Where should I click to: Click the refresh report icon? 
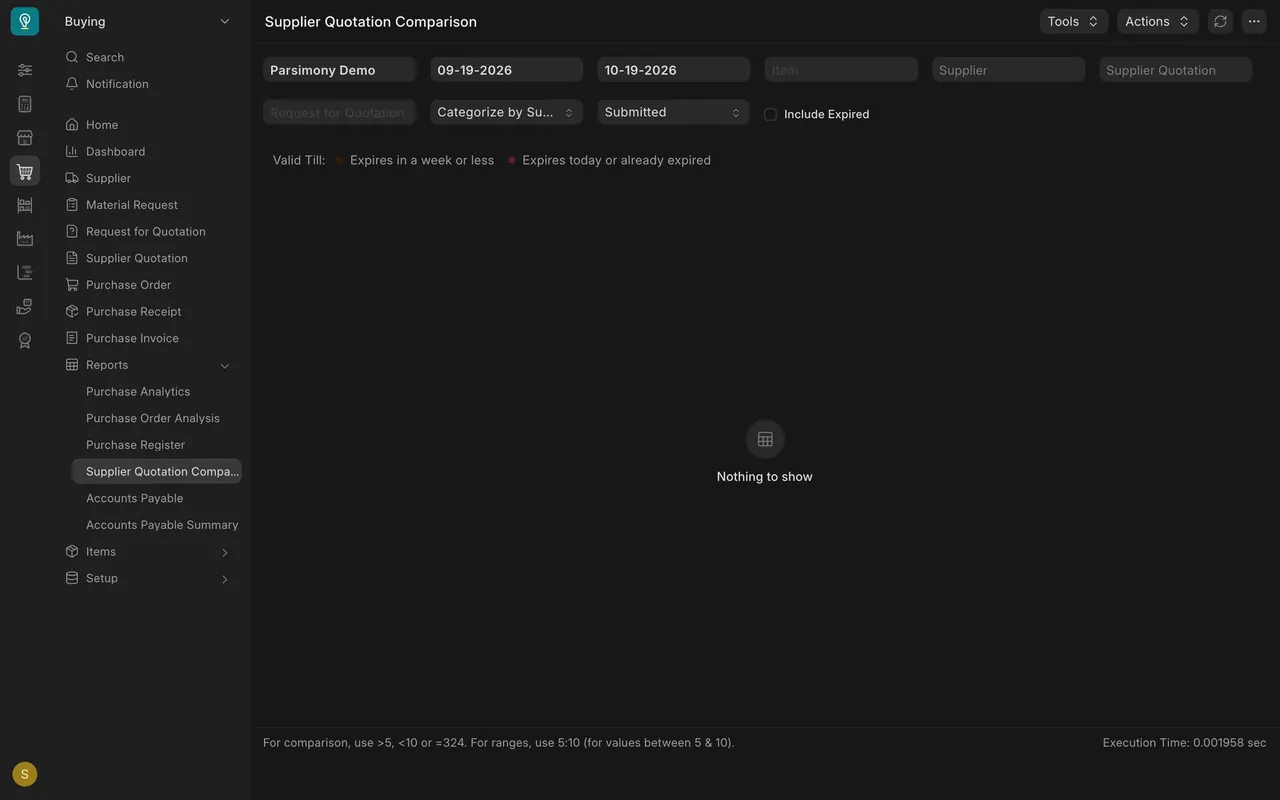(x=1220, y=21)
